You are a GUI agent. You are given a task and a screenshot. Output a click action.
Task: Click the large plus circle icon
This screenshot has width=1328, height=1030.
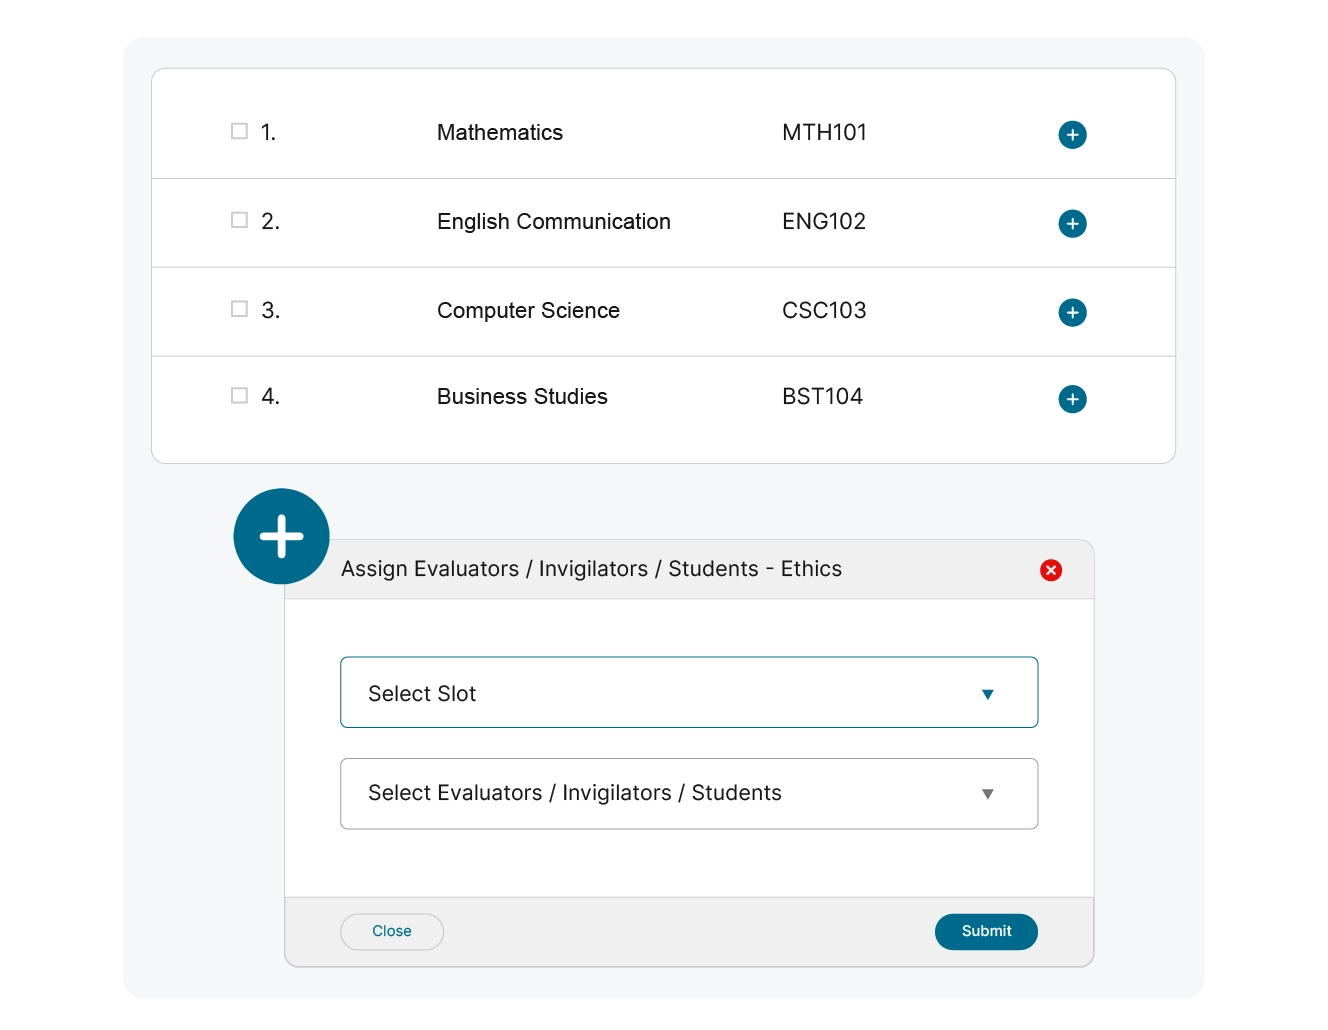tap(281, 536)
